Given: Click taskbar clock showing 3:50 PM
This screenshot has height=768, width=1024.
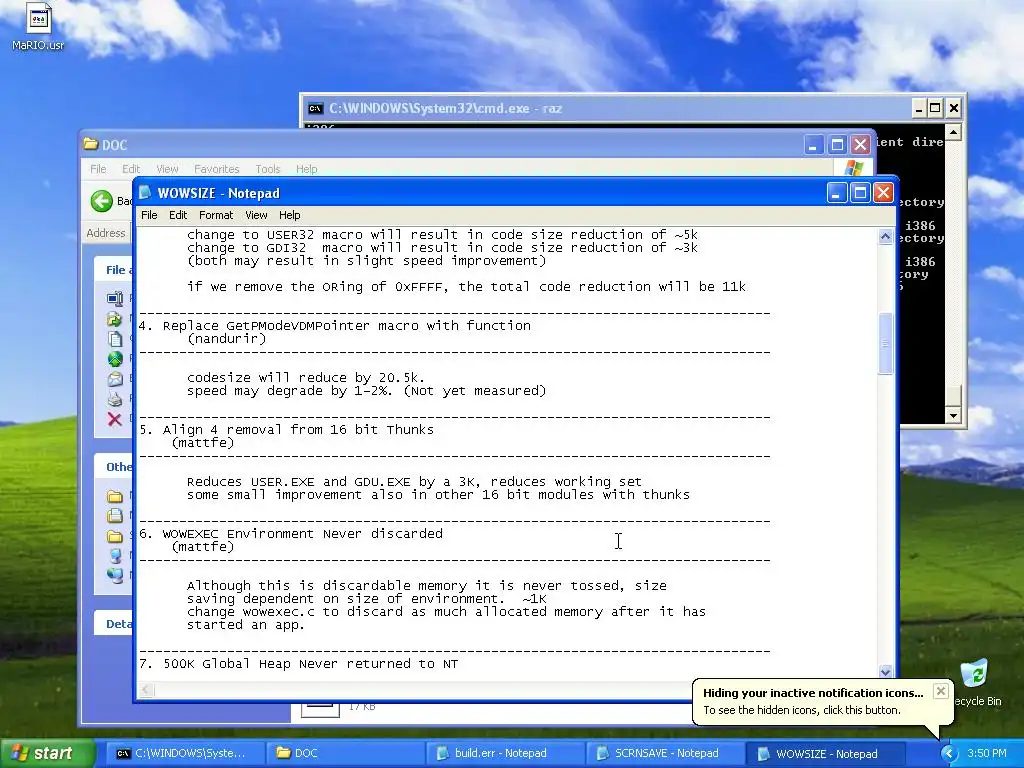Looking at the screenshot, I should (x=987, y=753).
